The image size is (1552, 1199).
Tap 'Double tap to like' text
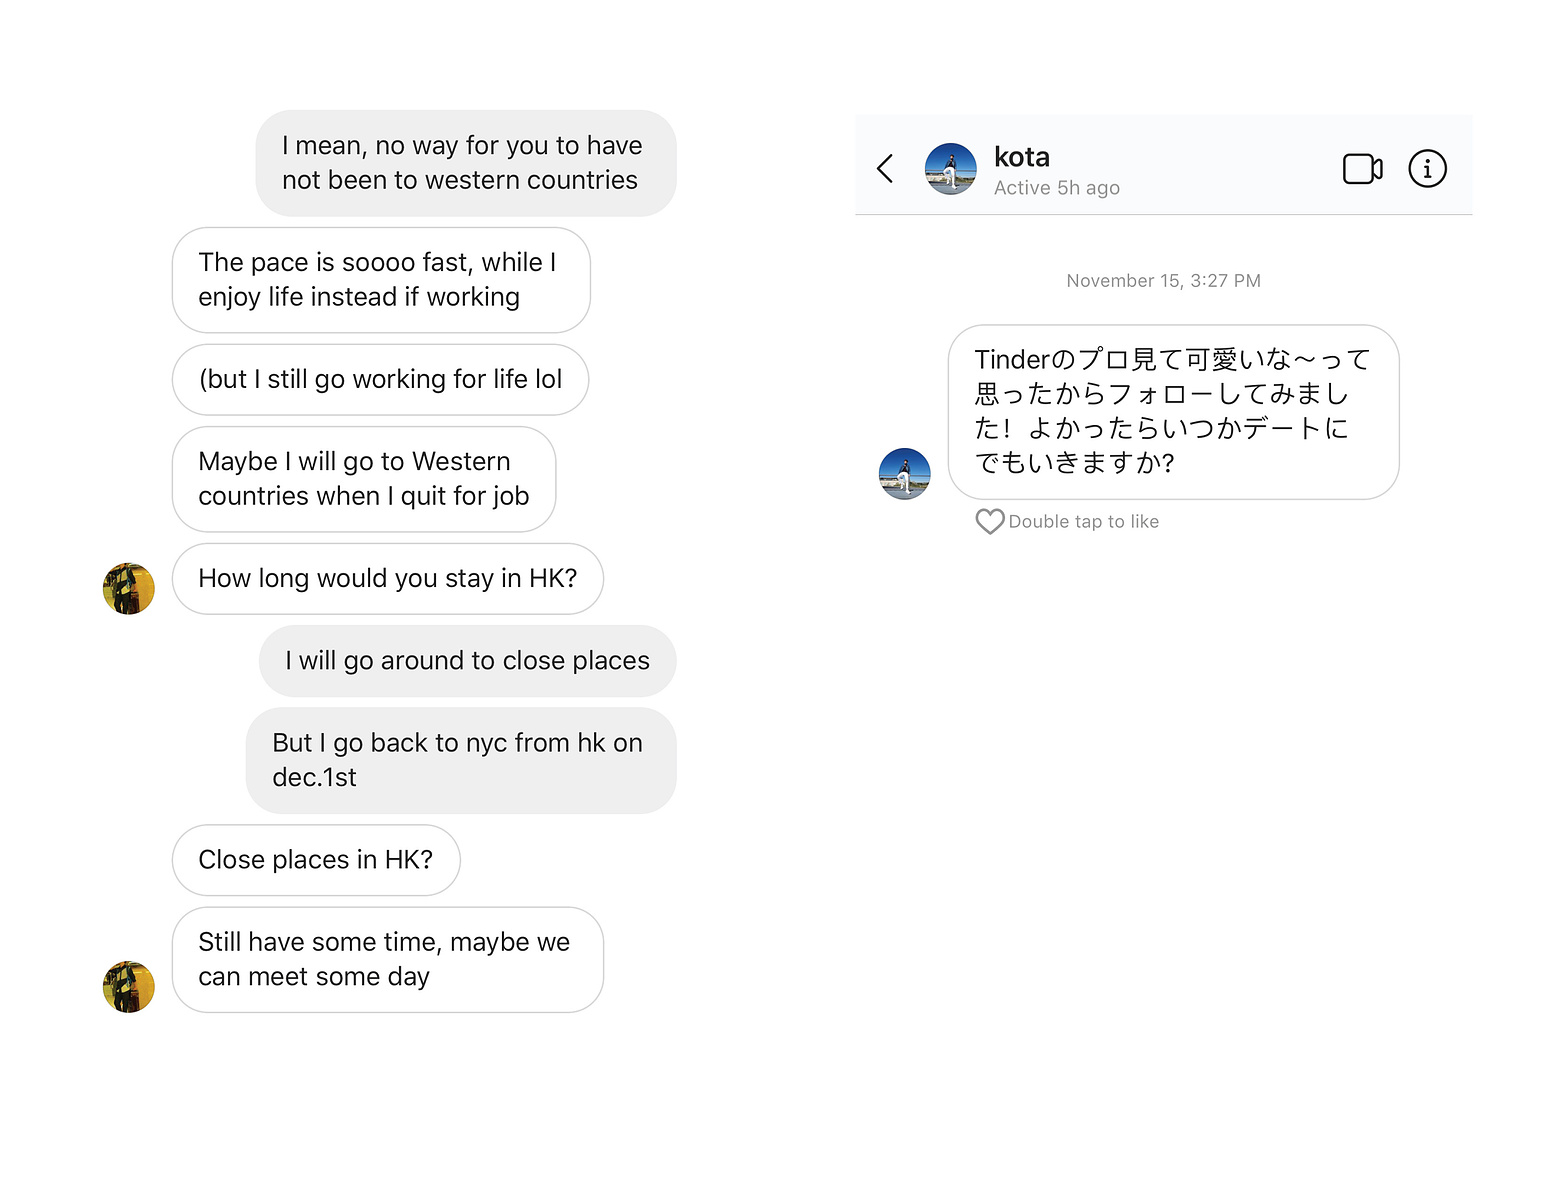tap(1083, 521)
